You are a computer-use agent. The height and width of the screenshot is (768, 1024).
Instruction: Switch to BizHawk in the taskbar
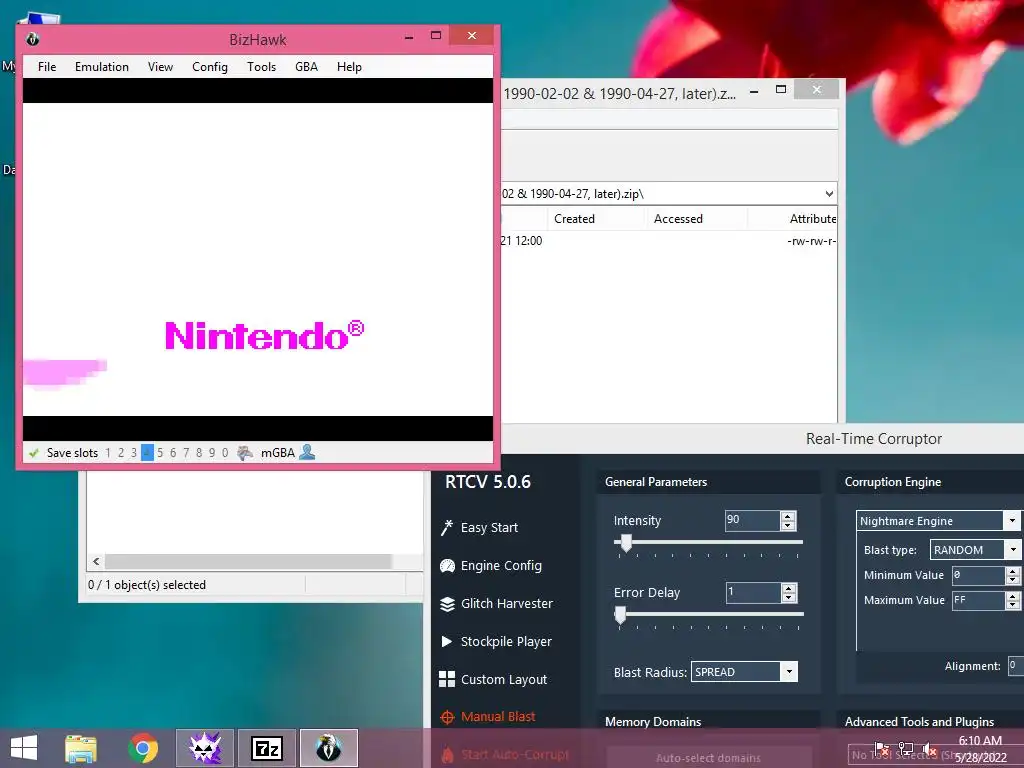click(x=328, y=748)
